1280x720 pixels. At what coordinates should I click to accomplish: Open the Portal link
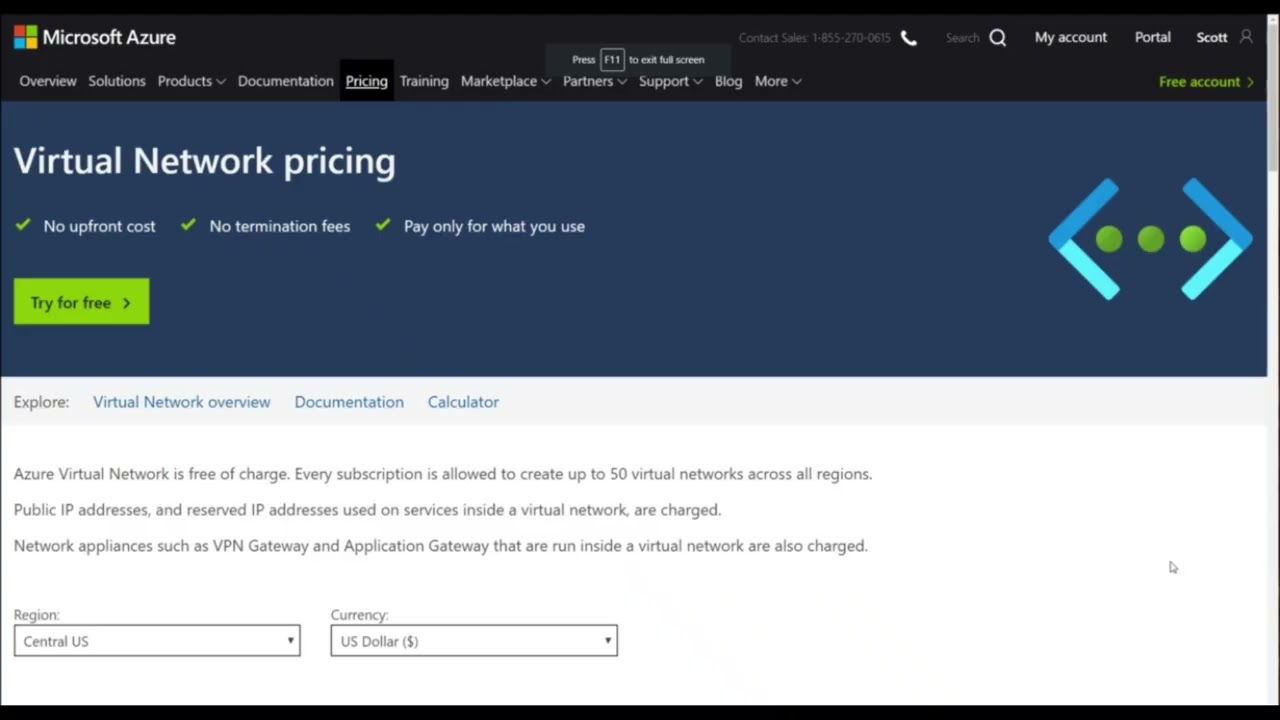[1152, 37]
